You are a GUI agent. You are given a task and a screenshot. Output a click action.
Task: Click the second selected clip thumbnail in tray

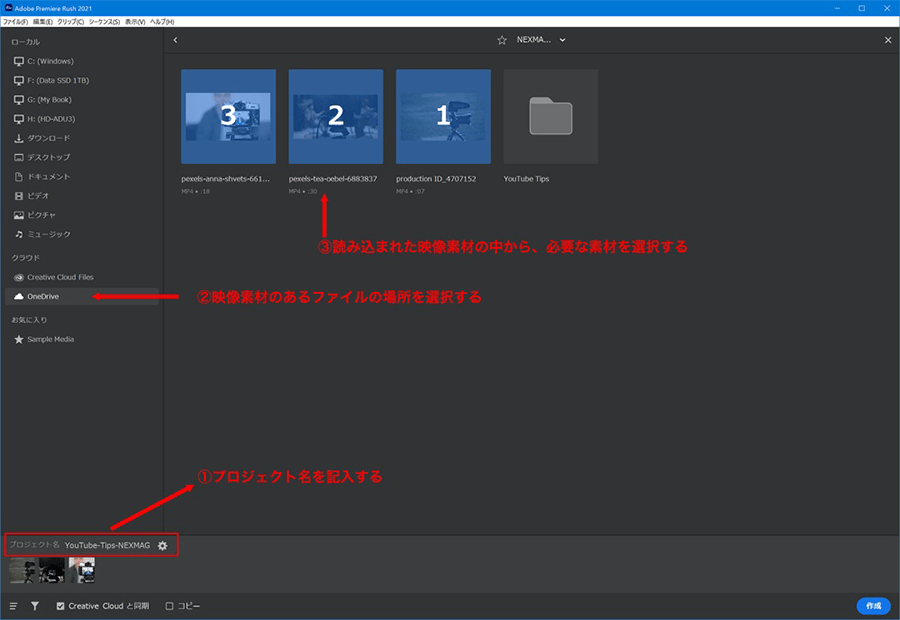[x=52, y=571]
